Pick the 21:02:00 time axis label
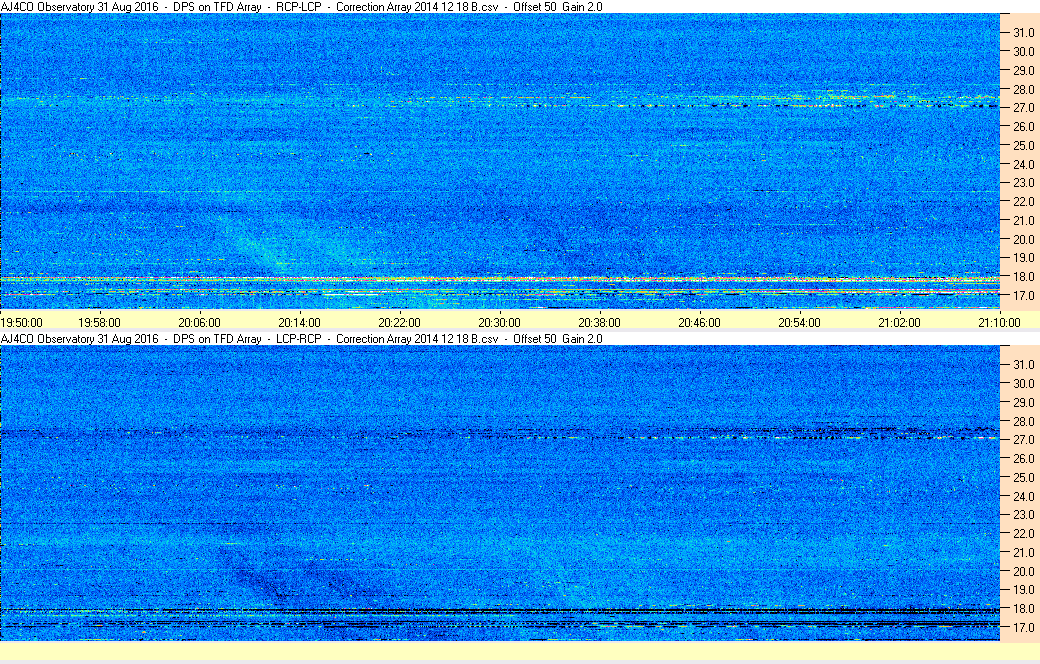 [899, 323]
